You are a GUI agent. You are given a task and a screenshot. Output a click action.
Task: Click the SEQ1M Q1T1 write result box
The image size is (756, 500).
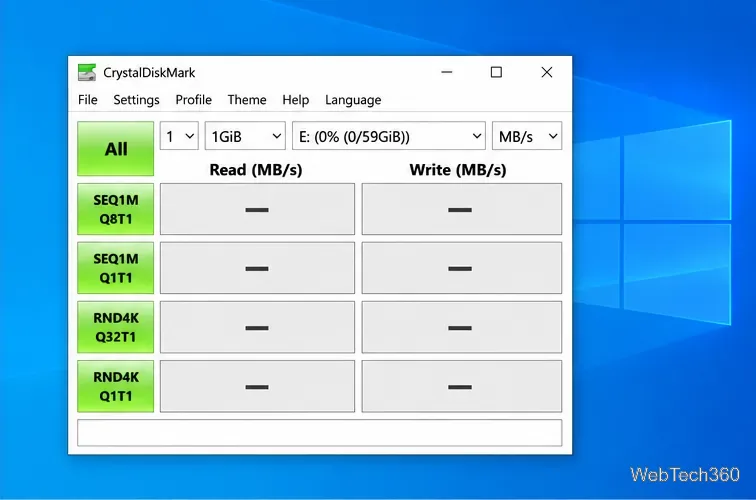(462, 268)
